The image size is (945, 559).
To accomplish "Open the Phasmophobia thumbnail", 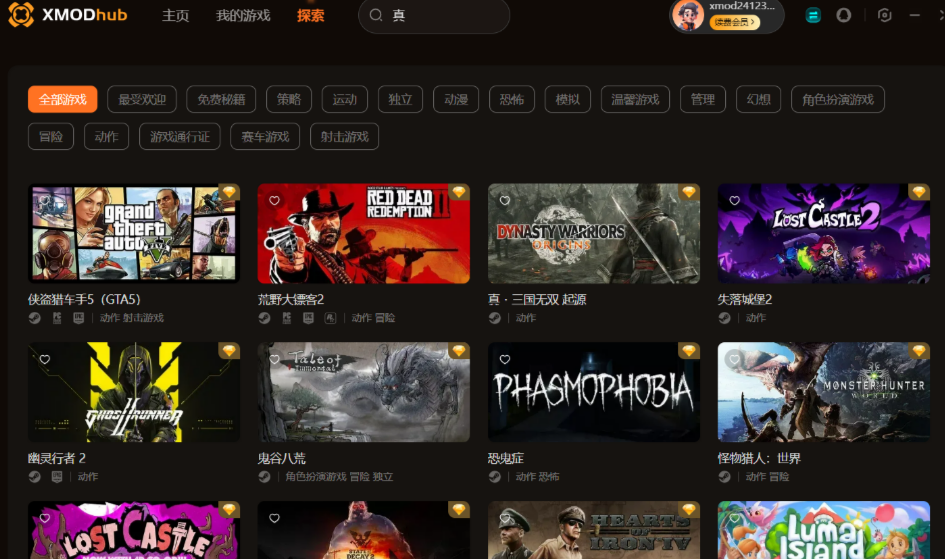I will point(594,392).
